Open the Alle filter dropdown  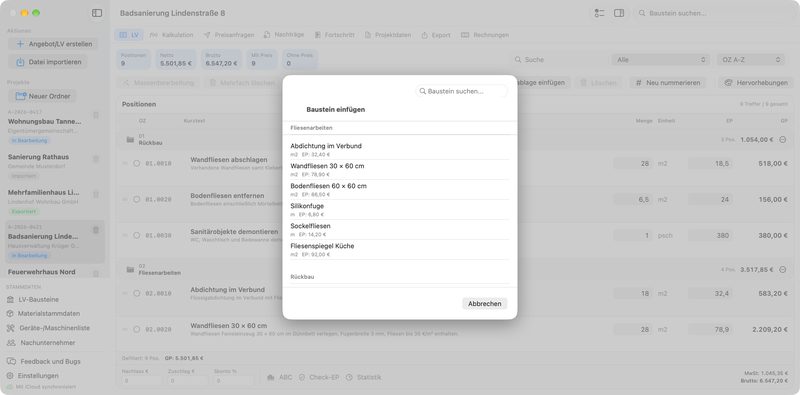pyautogui.click(x=660, y=60)
